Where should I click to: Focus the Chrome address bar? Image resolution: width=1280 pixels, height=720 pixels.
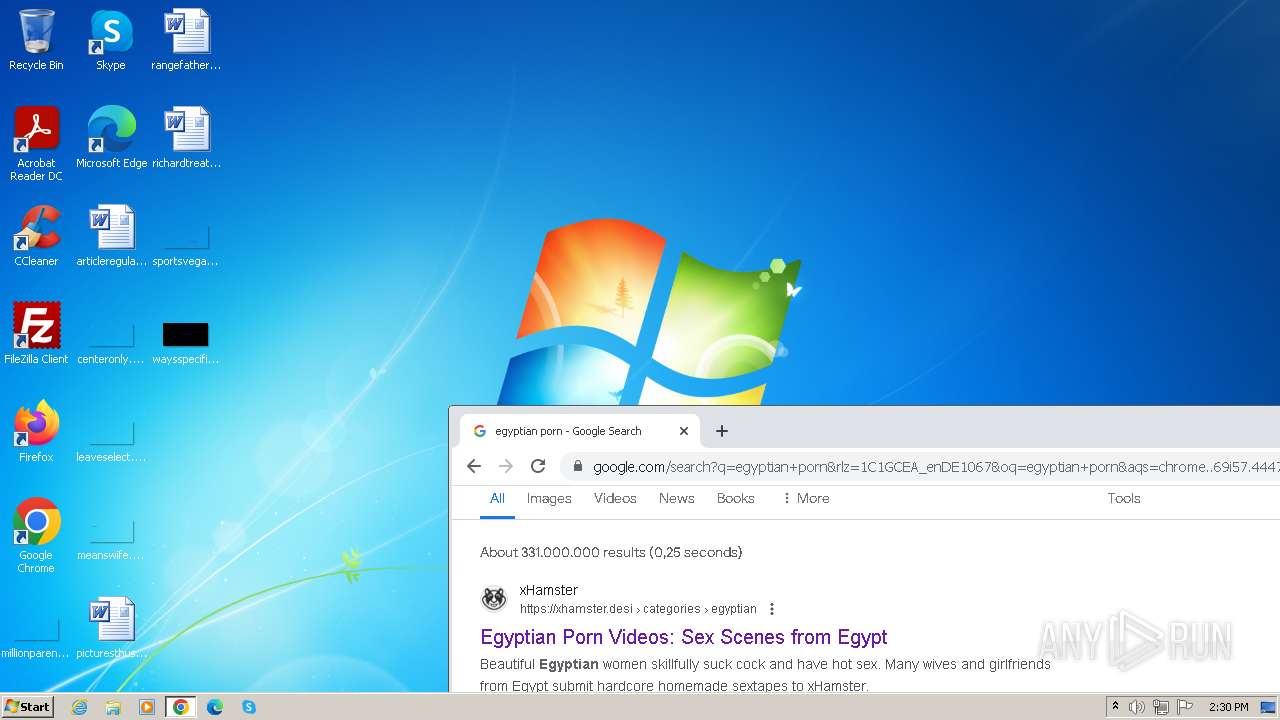(935, 466)
